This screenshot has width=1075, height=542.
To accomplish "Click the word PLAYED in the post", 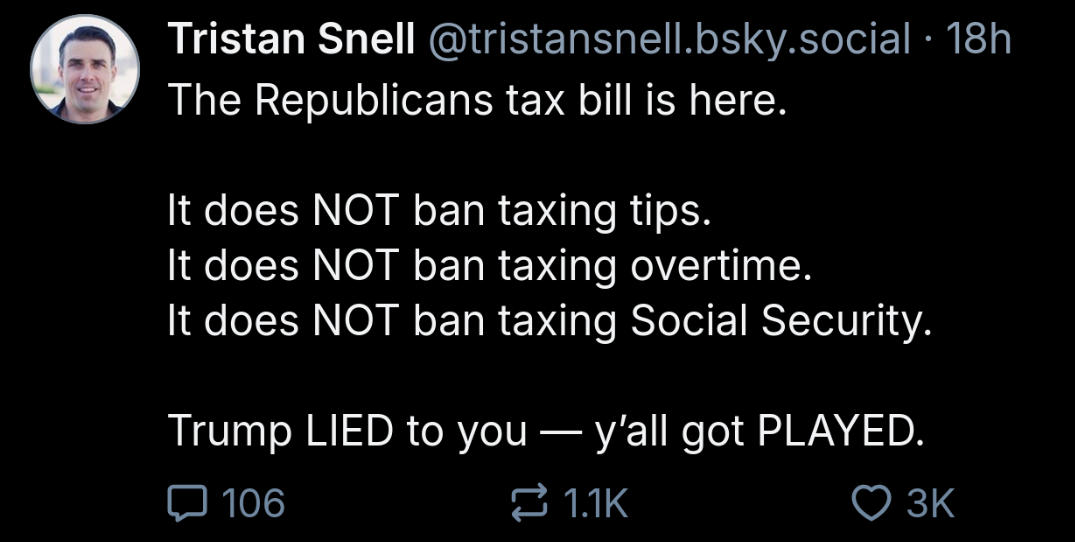I will coord(836,430).
